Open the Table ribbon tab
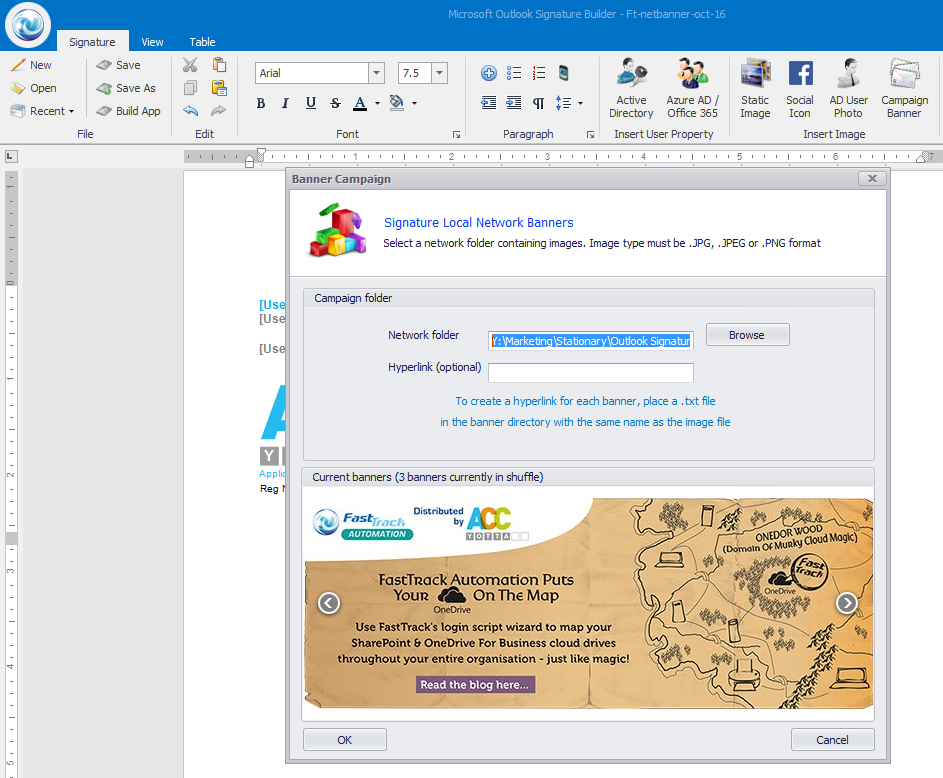Image resolution: width=943 pixels, height=778 pixels. click(x=203, y=42)
